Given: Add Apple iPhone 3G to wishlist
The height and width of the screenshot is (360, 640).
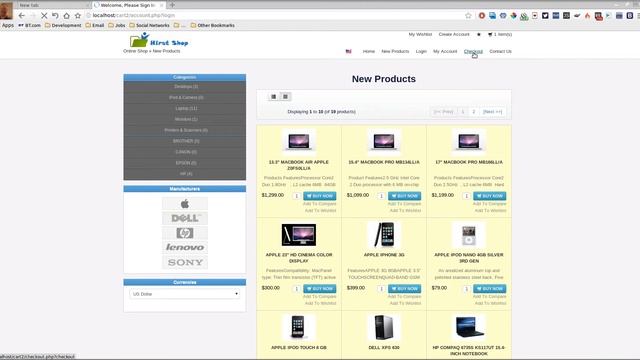Looking at the screenshot, I should [x=405, y=303].
